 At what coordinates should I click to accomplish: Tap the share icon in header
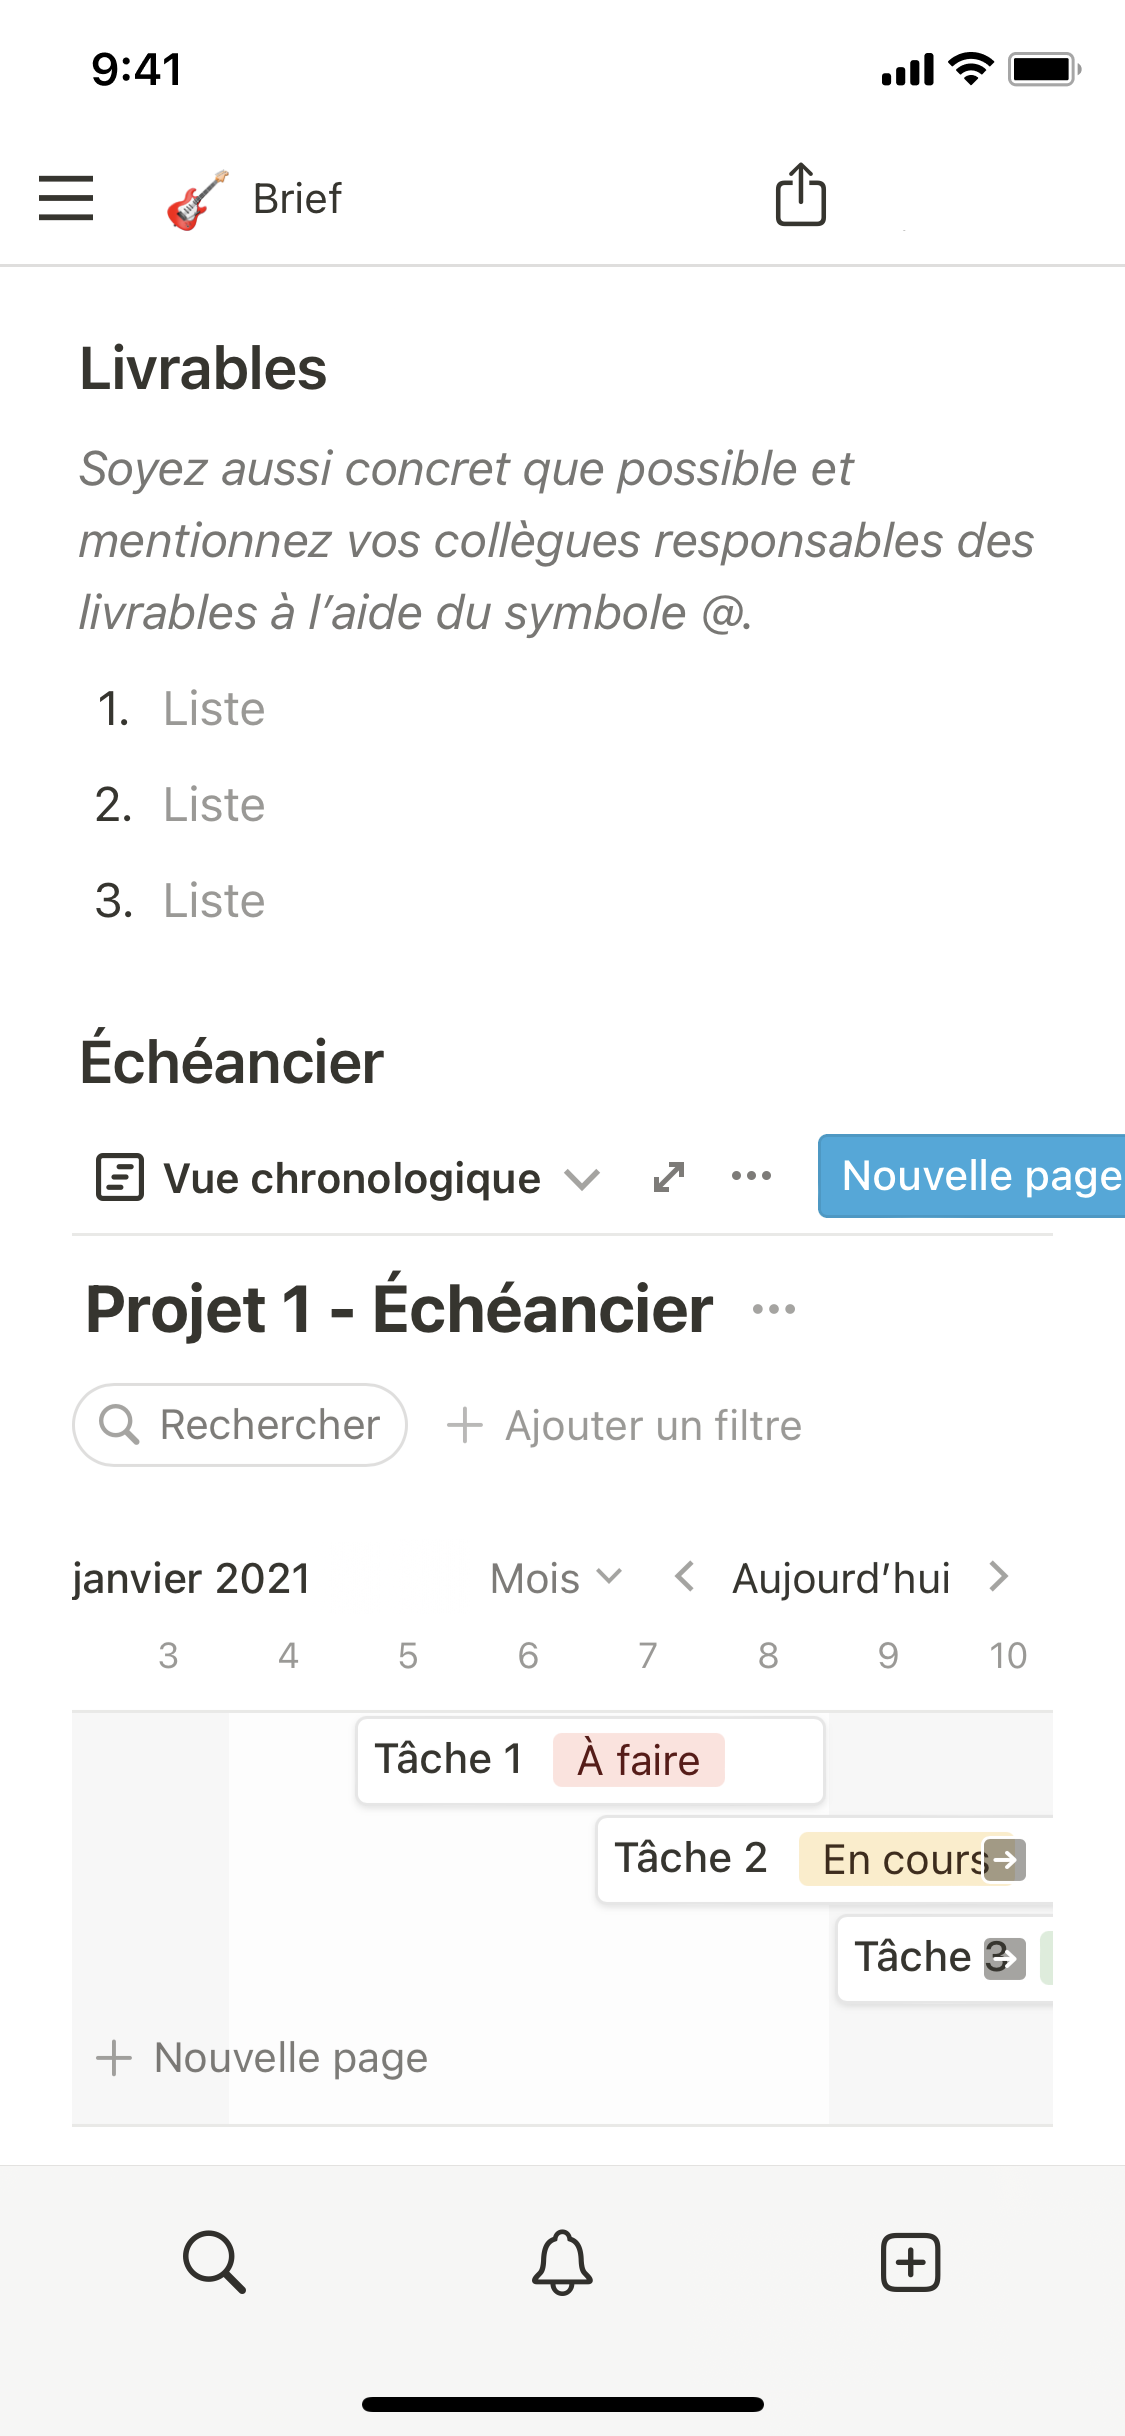coord(800,195)
